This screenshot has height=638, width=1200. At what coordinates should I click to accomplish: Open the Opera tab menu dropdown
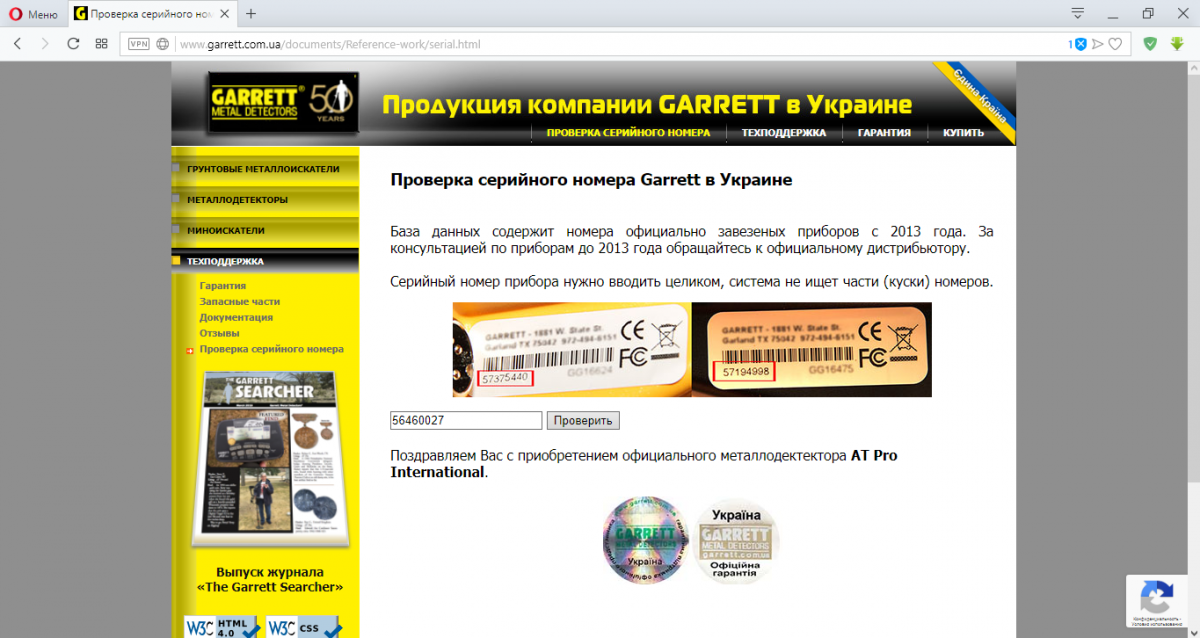(x=1077, y=13)
